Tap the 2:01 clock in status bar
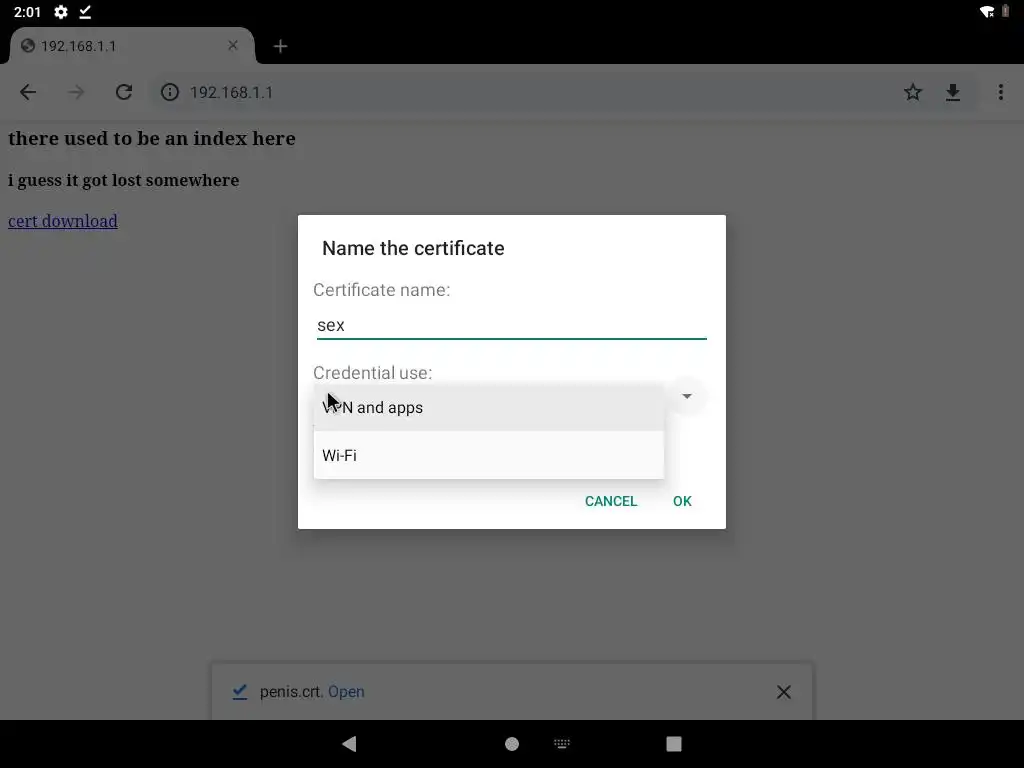 [x=27, y=12]
